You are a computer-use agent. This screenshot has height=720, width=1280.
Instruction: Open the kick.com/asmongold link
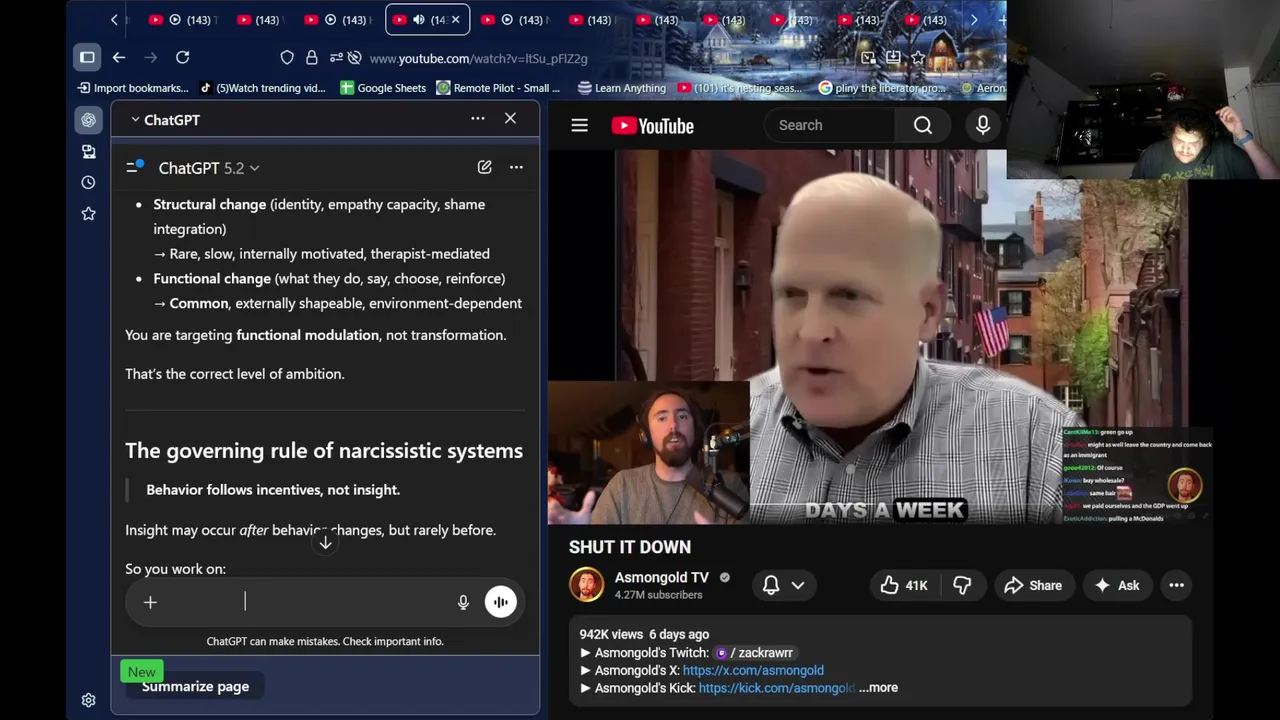(x=777, y=688)
